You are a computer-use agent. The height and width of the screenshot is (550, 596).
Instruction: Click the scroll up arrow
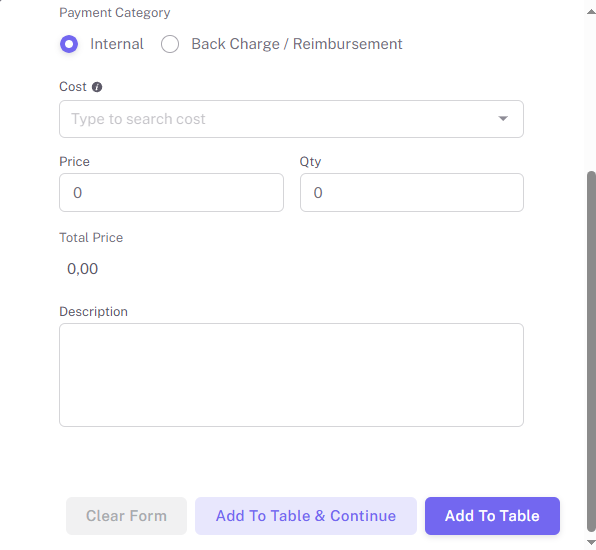click(x=591, y=12)
